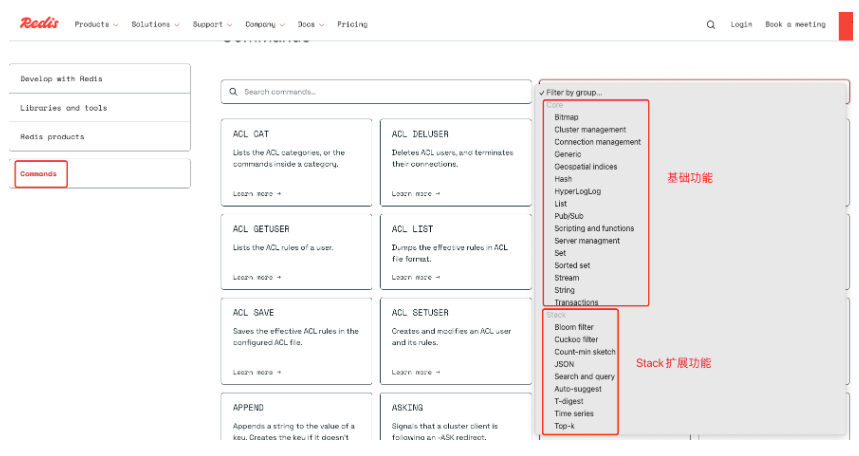Choose String group filter
This screenshot has height=456, width=859.
pos(564,290)
